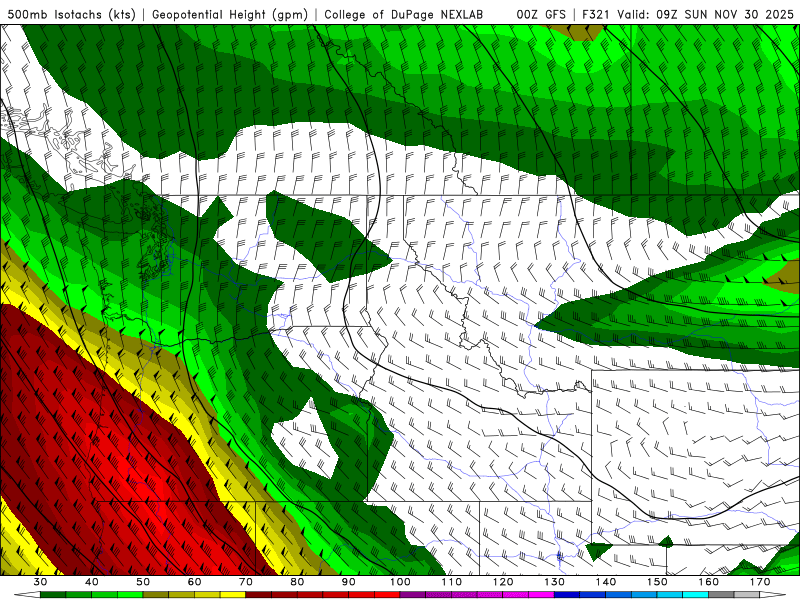
Task: Click the '130' colorbar label
Action: [x=554, y=582]
